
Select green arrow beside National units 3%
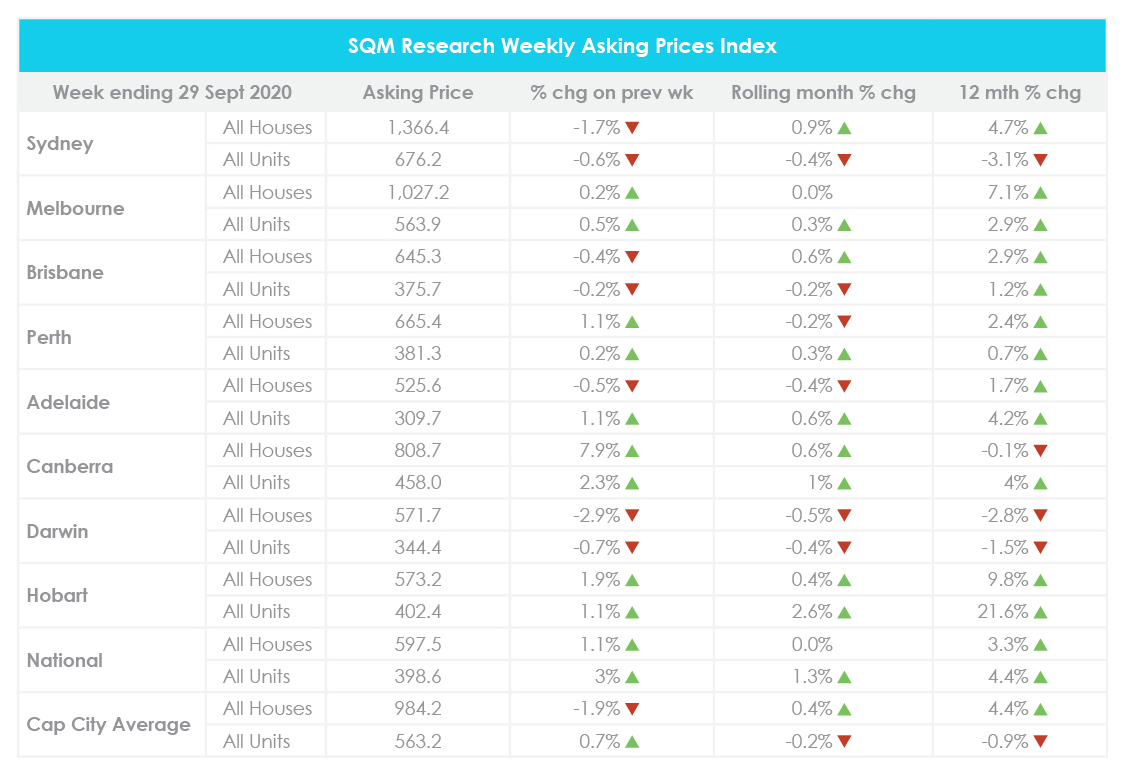tap(632, 677)
